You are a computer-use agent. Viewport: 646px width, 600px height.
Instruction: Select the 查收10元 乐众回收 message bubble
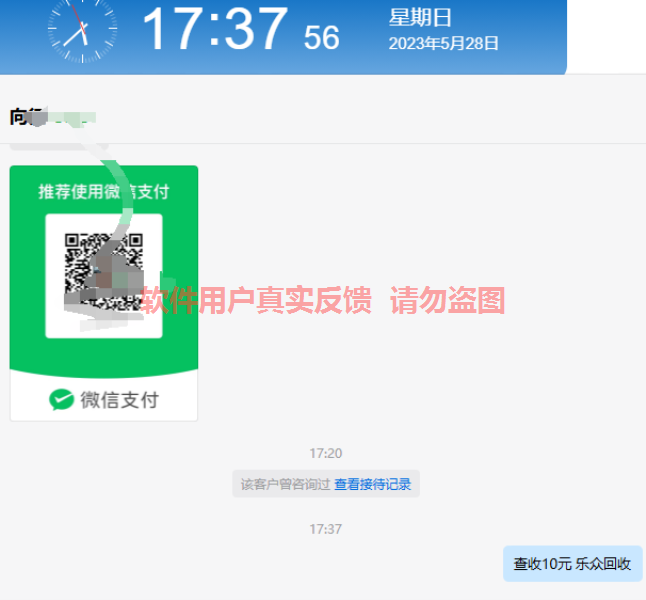point(572,563)
